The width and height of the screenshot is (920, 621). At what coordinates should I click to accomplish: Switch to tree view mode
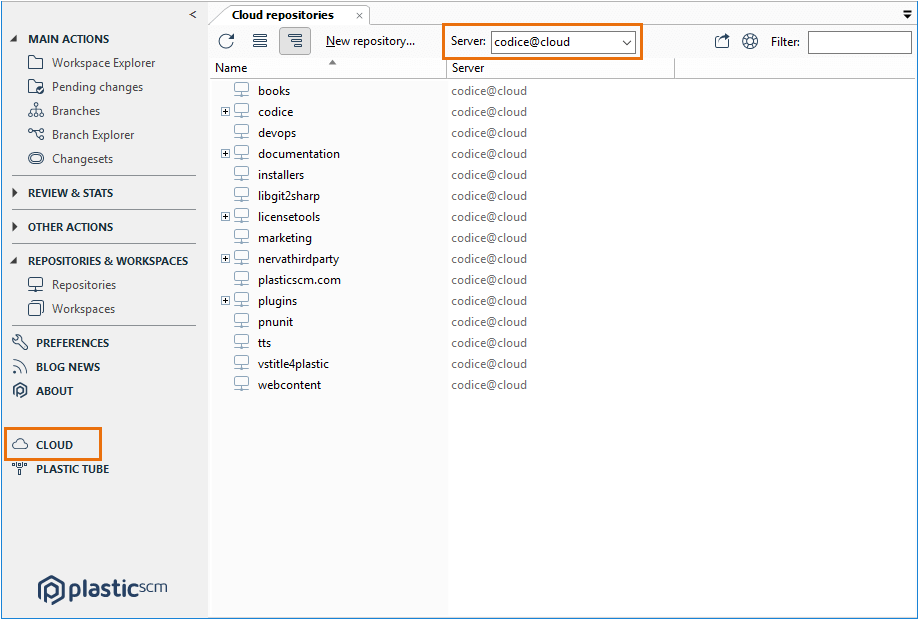coord(295,41)
